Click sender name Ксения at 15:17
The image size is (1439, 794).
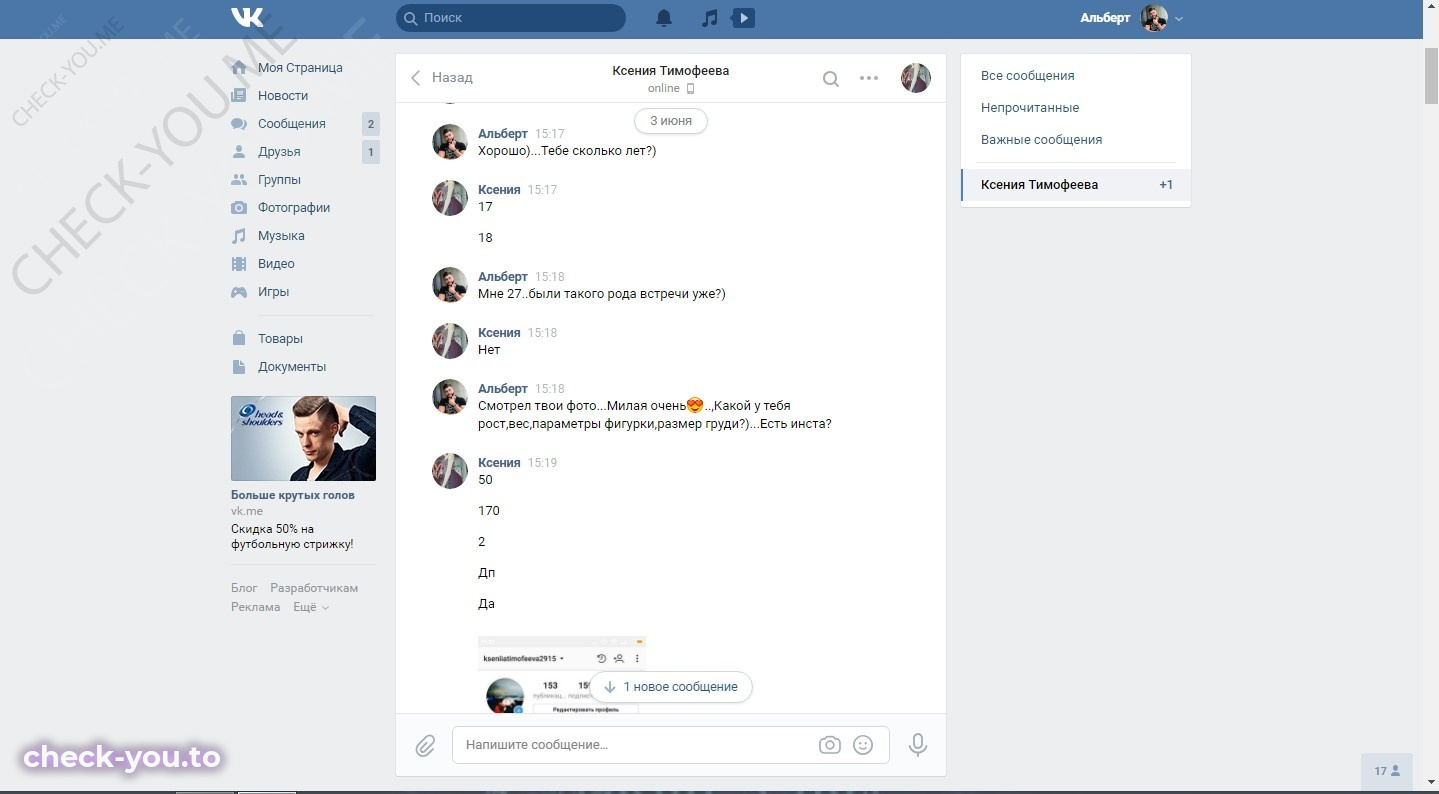499,190
